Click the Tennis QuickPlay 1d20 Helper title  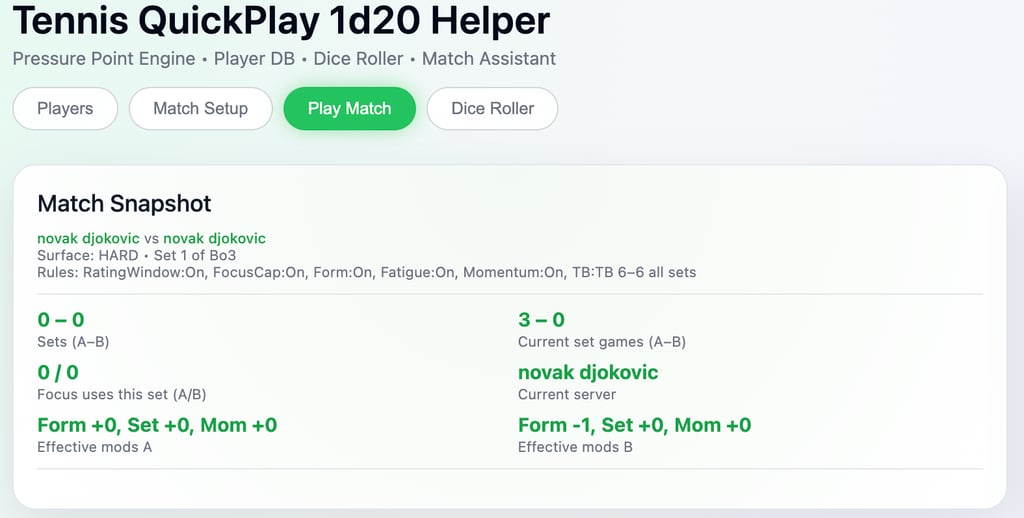[x=281, y=22]
